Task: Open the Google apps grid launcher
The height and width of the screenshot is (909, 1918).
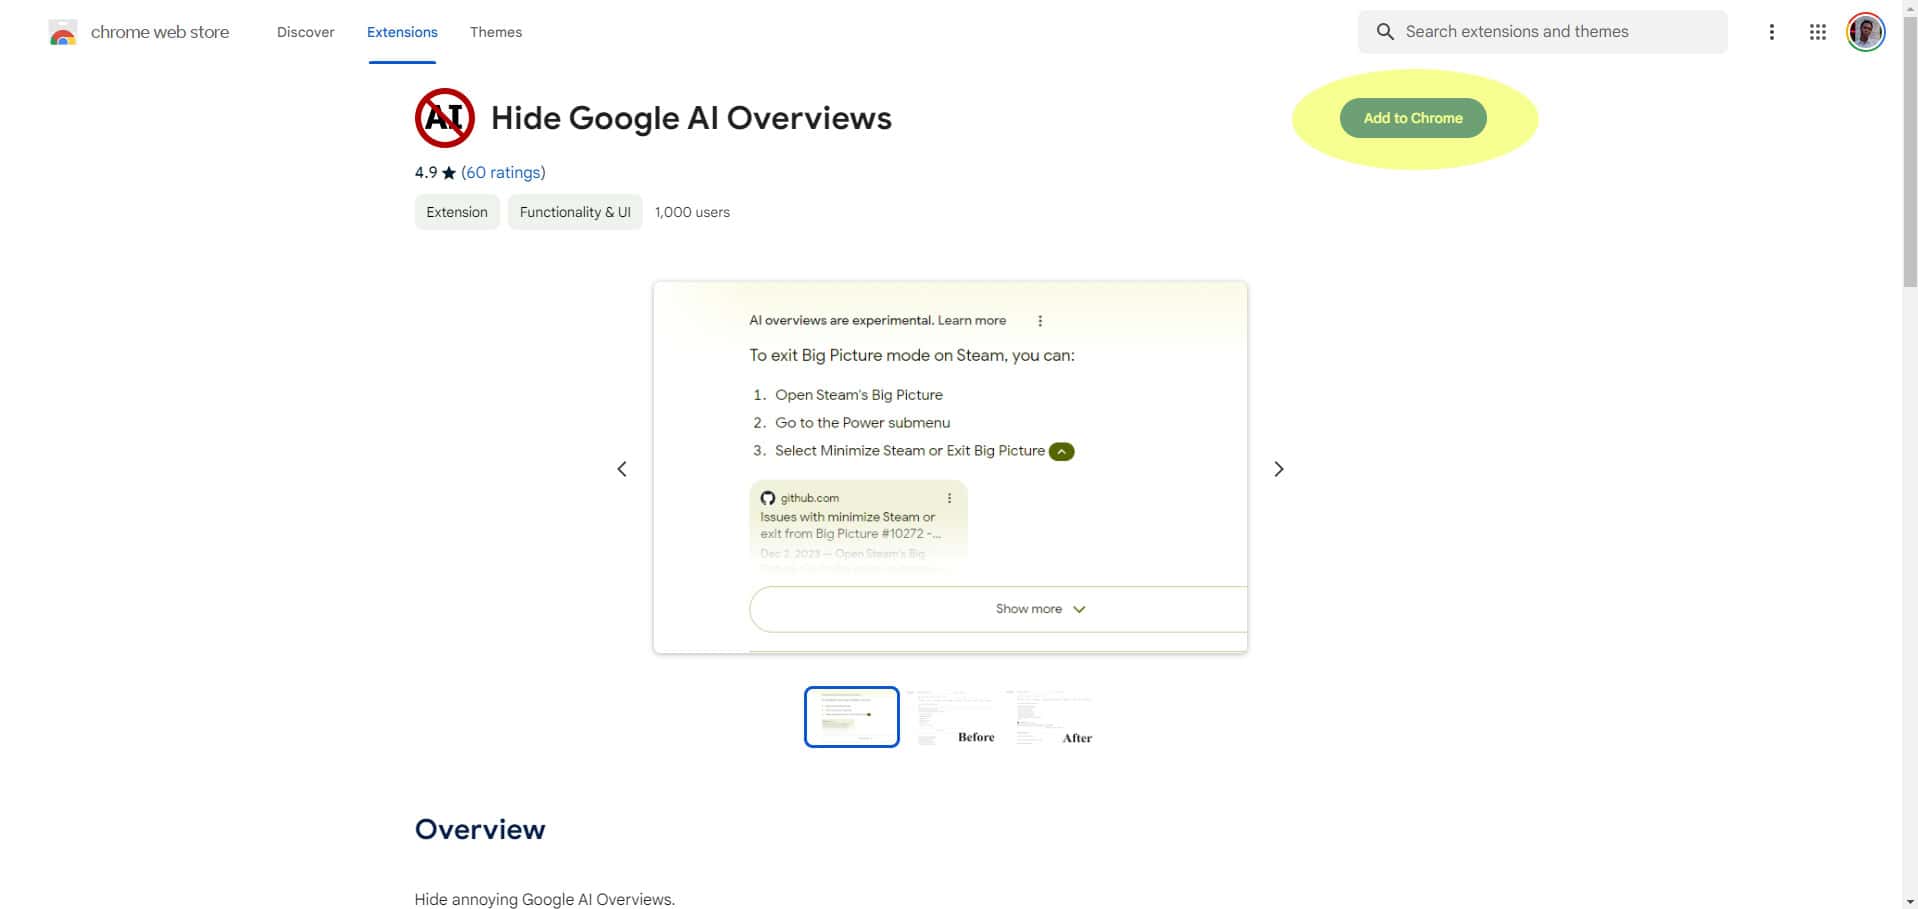Action: (x=1817, y=32)
